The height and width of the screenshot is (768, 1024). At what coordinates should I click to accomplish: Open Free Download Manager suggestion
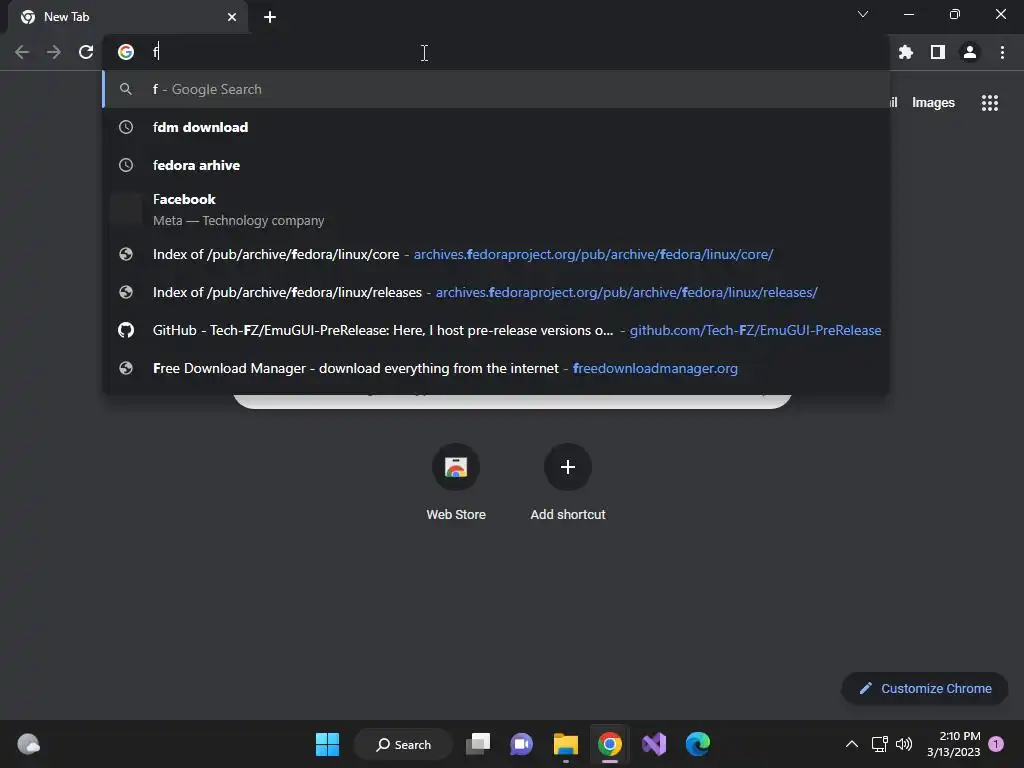click(x=496, y=368)
